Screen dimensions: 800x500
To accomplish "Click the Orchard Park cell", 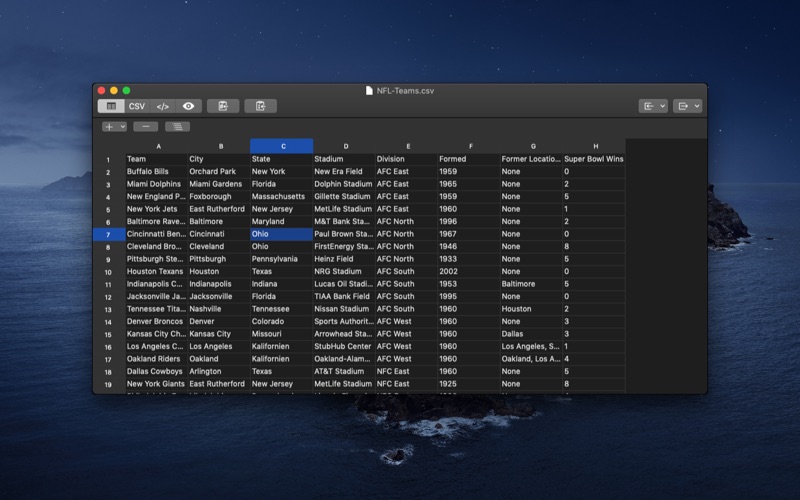I will (x=219, y=171).
